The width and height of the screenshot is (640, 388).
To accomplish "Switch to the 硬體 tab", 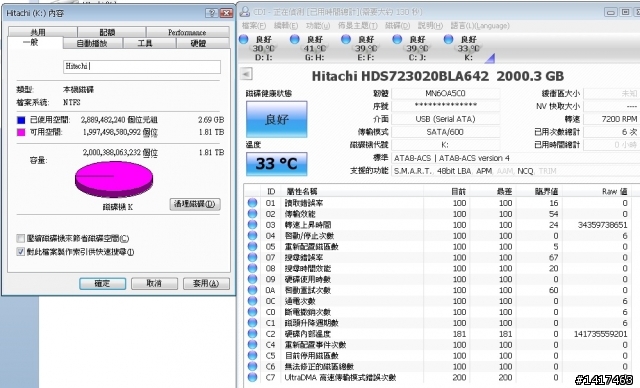I will pos(203,43).
